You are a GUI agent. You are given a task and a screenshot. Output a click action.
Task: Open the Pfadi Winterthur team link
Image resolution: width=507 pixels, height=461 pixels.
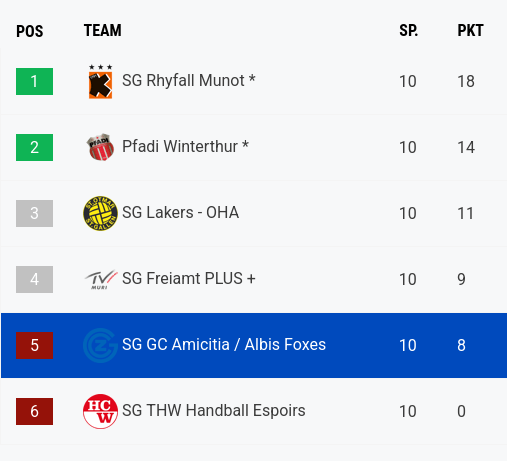185,147
